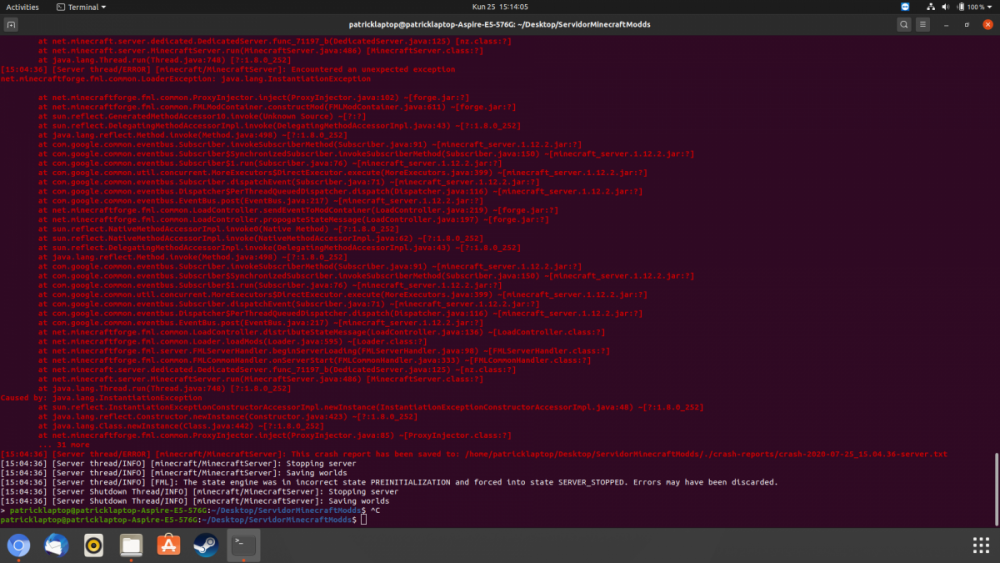Show Applications grid in the dock
This screenshot has width=1000, height=563.
981,545
